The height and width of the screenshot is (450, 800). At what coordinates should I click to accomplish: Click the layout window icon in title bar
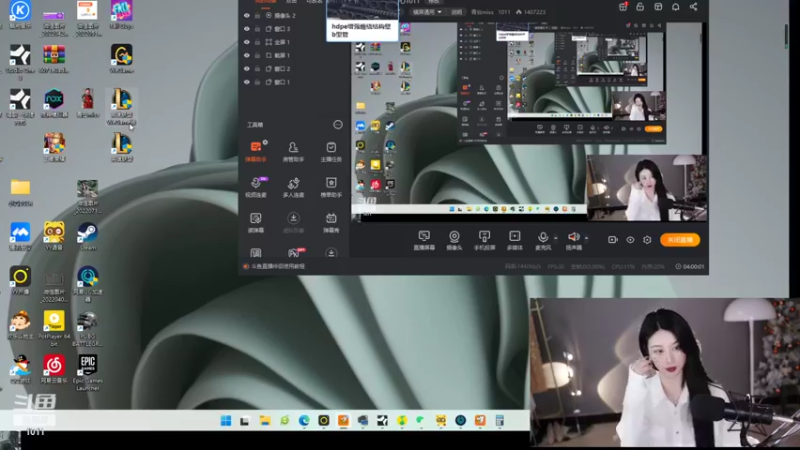[x=658, y=7]
